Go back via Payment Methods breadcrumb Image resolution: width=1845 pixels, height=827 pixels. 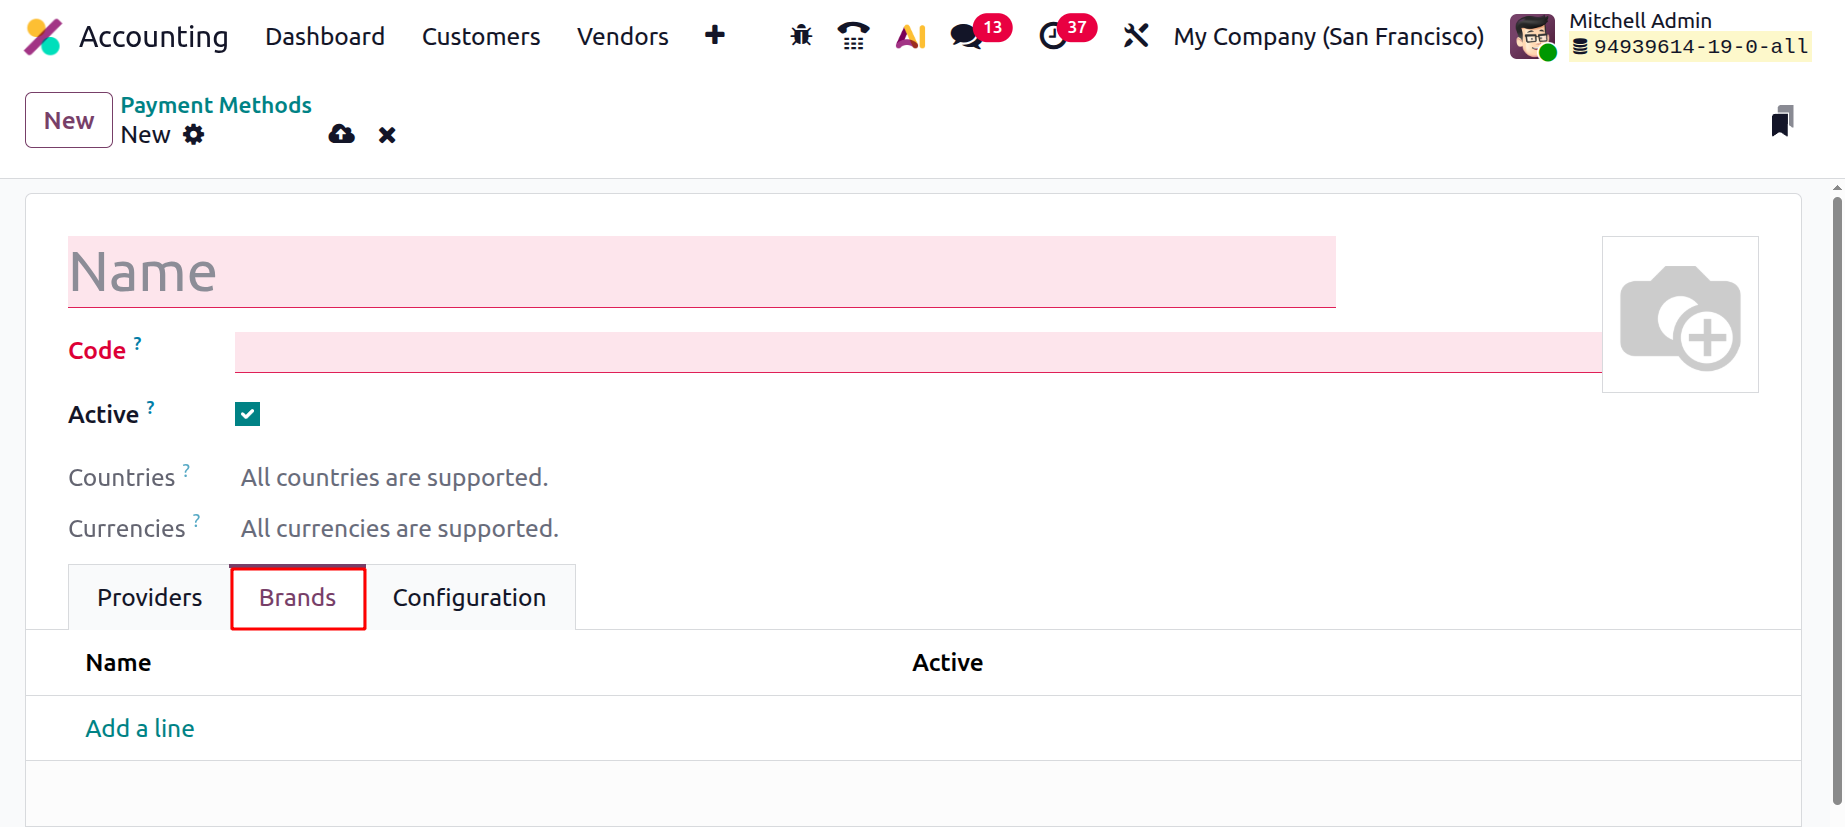tap(216, 105)
